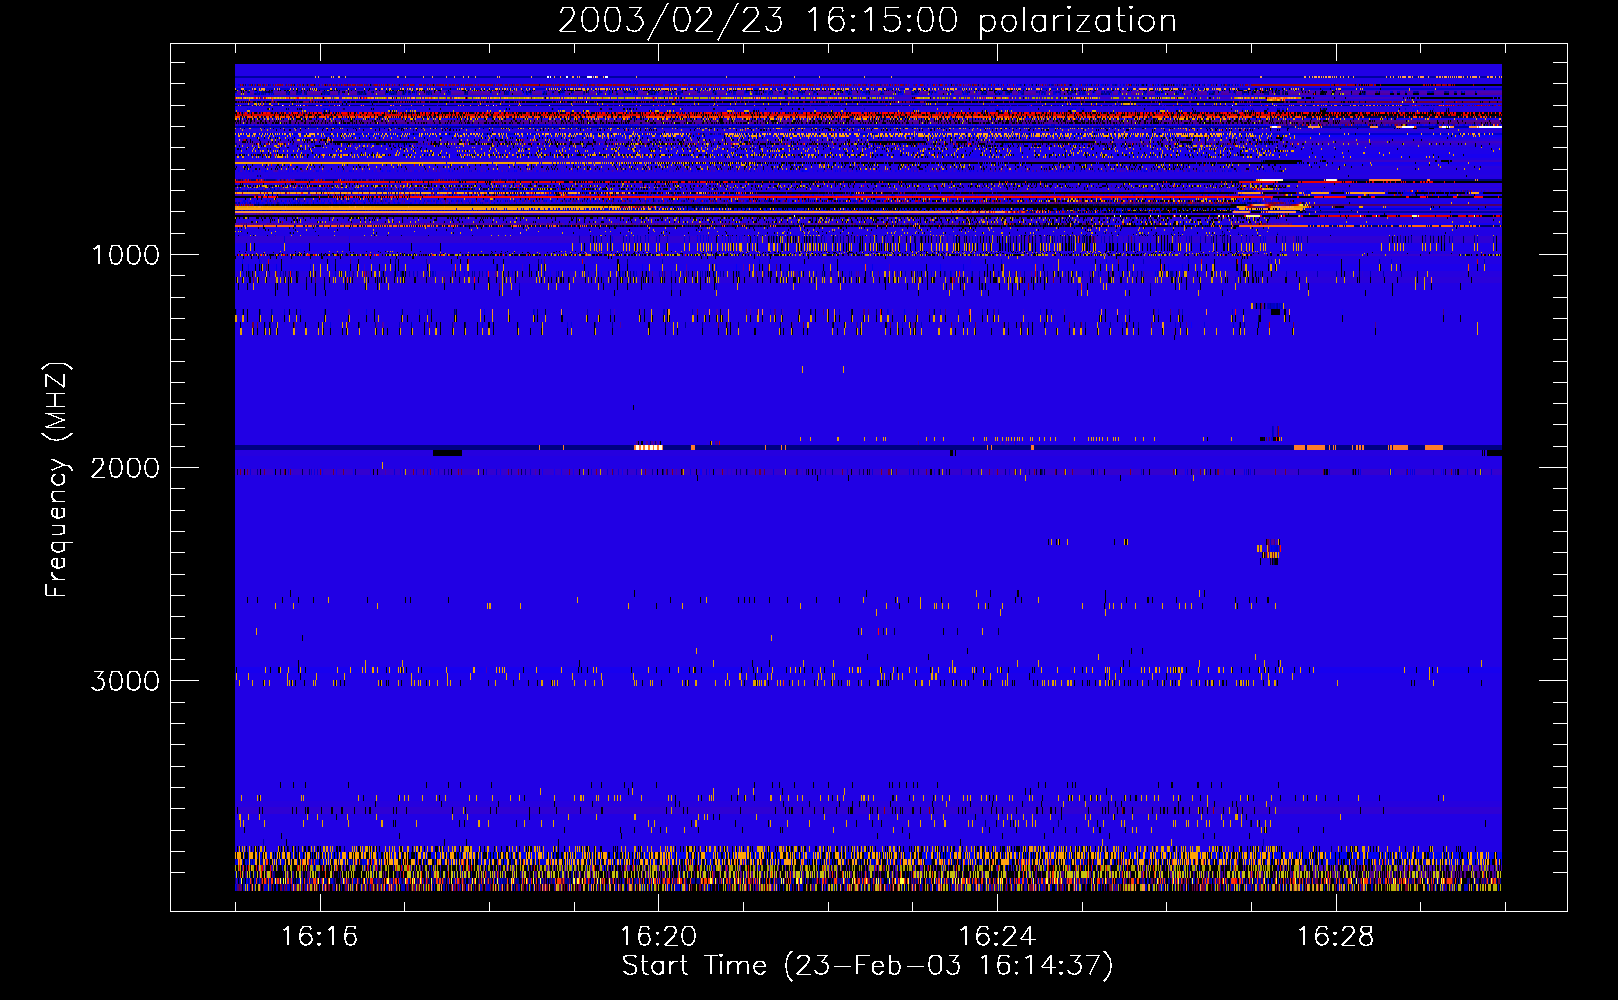Click the 16:16 time tick label
The image size is (1618, 1000).
click(319, 936)
